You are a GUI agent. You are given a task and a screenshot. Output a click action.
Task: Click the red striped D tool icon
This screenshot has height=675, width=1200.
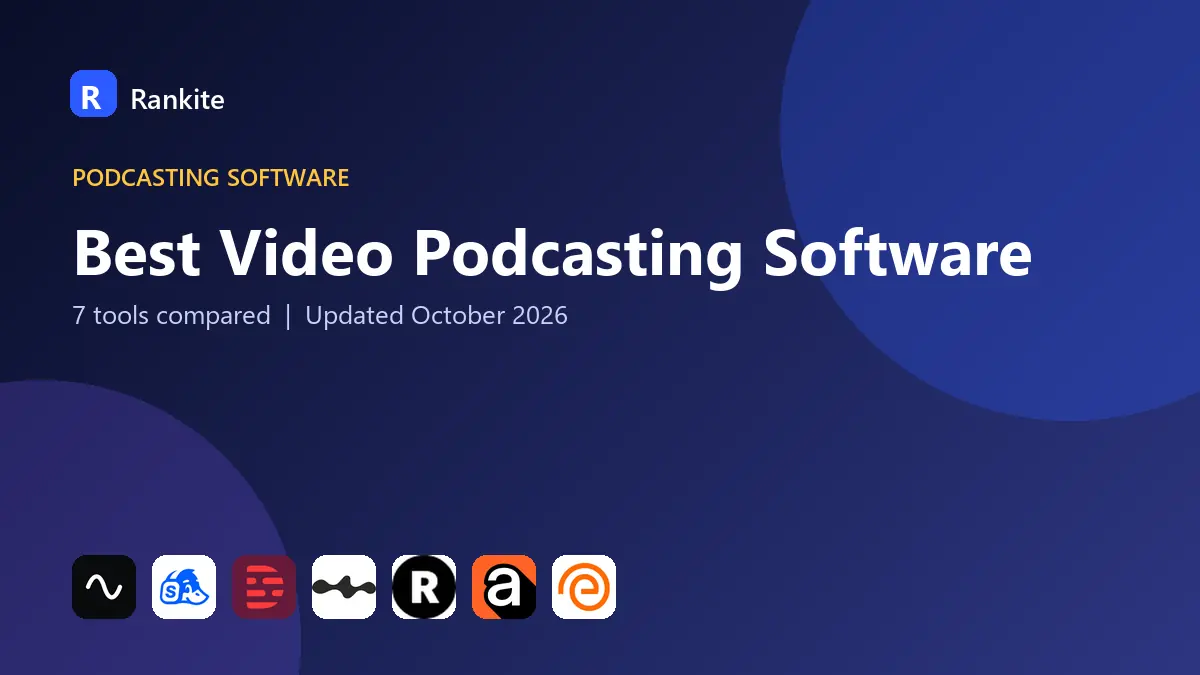[x=264, y=587]
